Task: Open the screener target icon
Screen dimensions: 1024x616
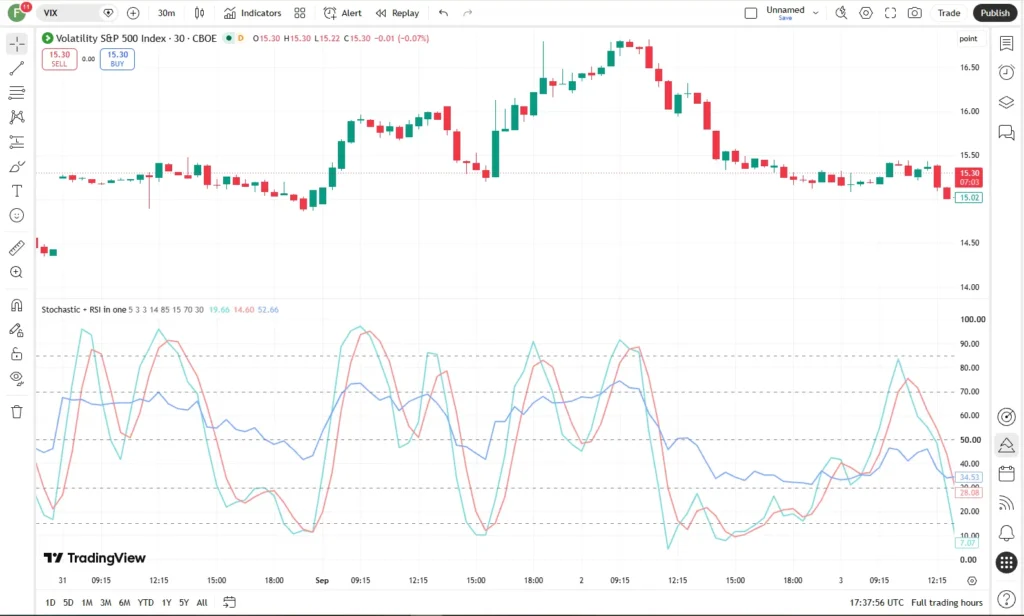Action: pyautogui.click(x=1006, y=416)
